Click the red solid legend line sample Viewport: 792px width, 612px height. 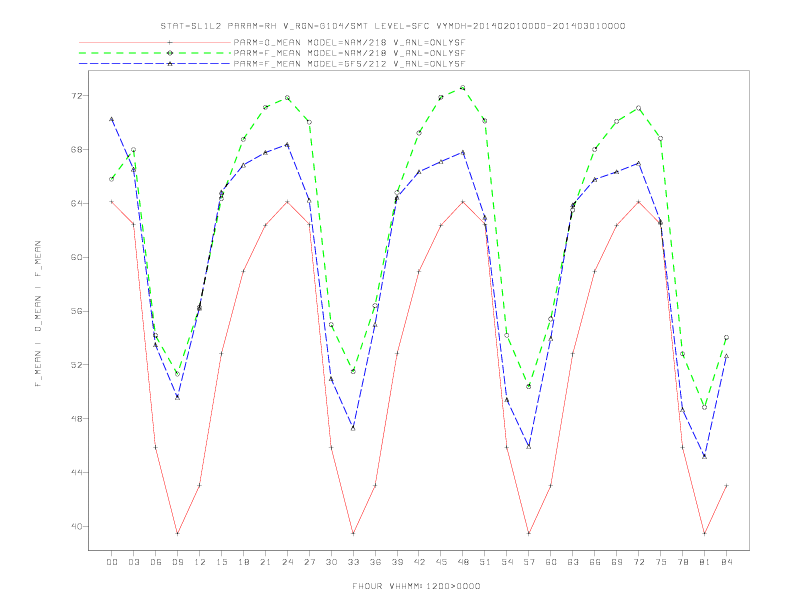155,42
